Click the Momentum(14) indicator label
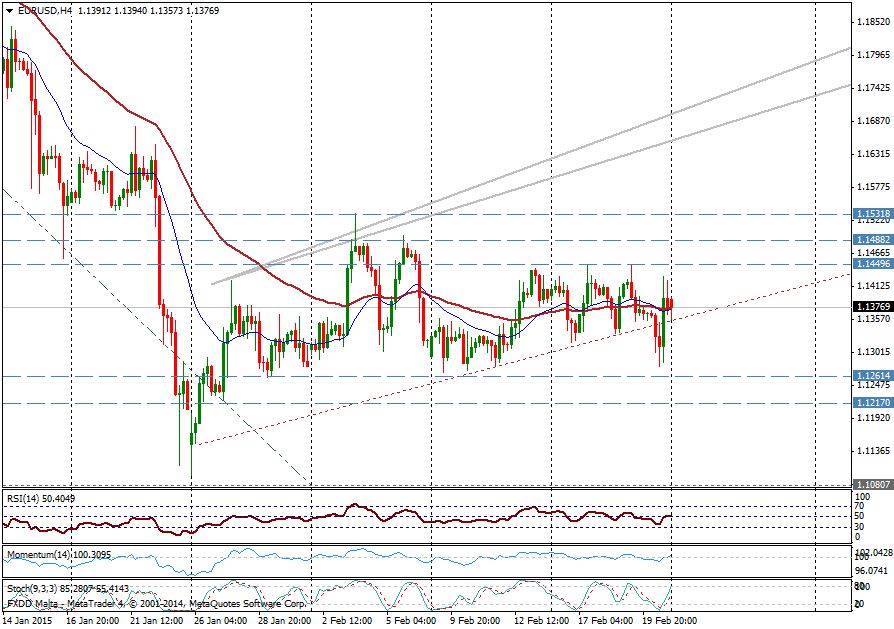 pos(38,553)
